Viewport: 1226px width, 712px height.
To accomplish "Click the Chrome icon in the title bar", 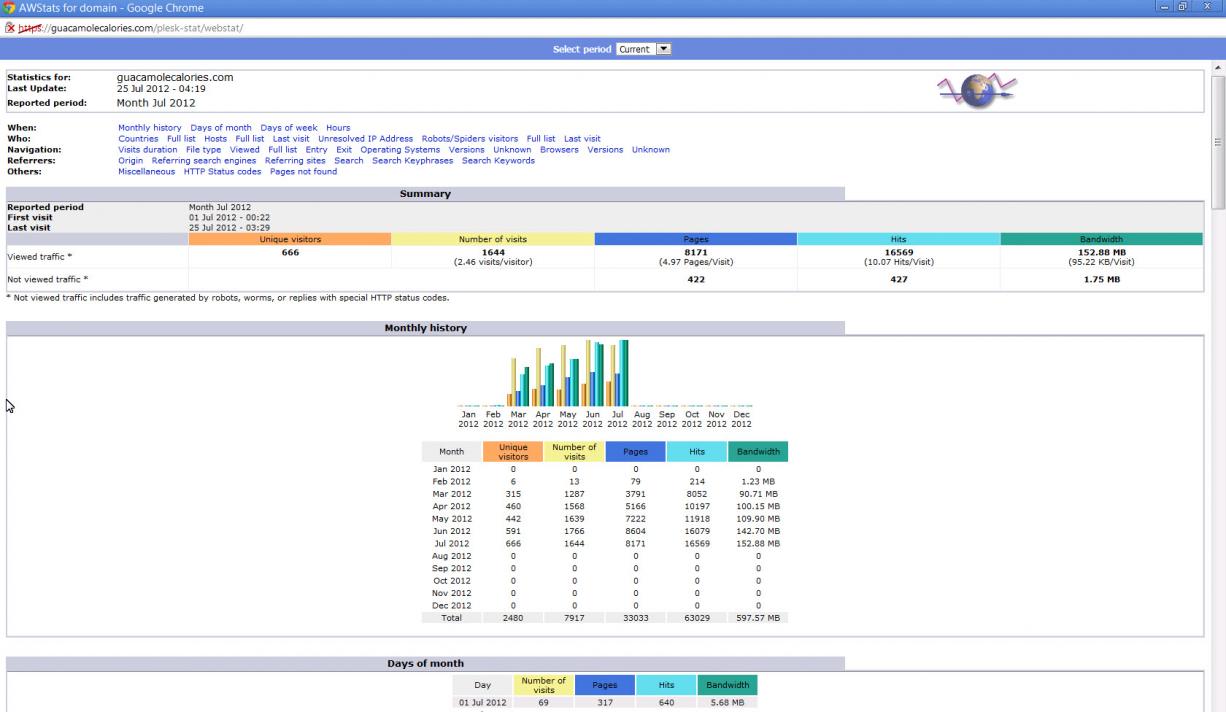I will [9, 8].
